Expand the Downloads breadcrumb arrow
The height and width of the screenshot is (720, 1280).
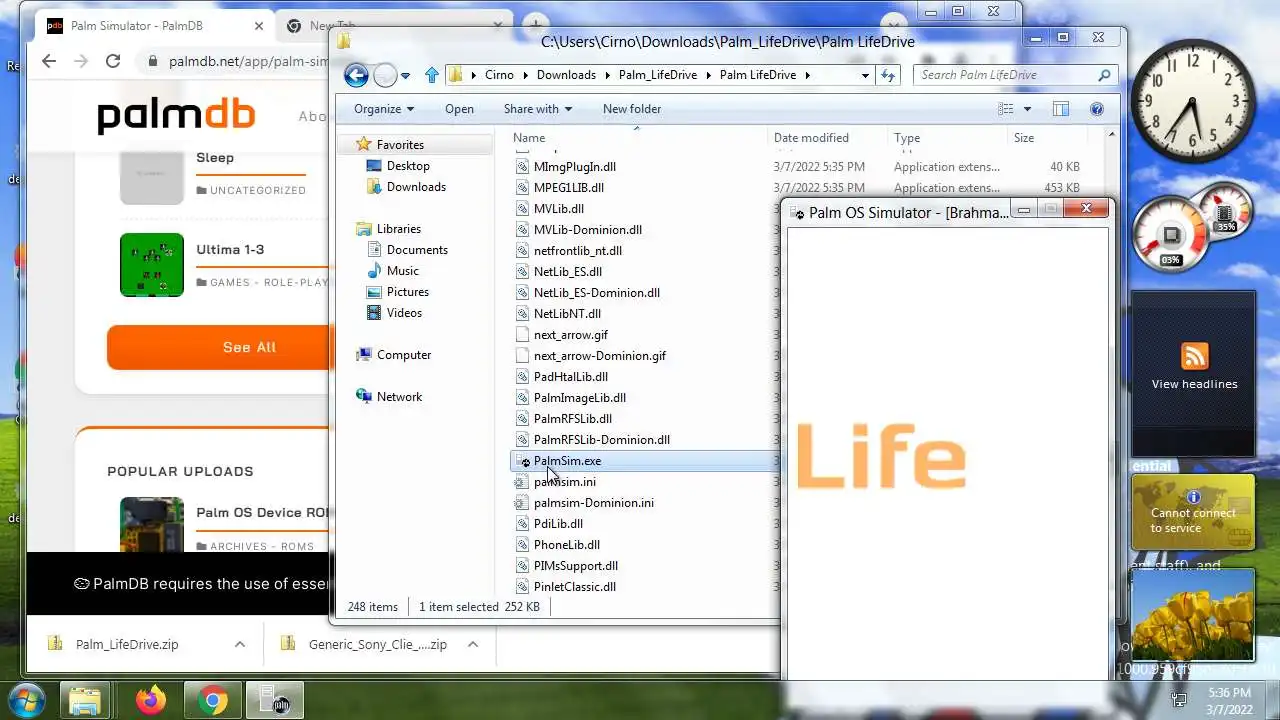(x=606, y=75)
